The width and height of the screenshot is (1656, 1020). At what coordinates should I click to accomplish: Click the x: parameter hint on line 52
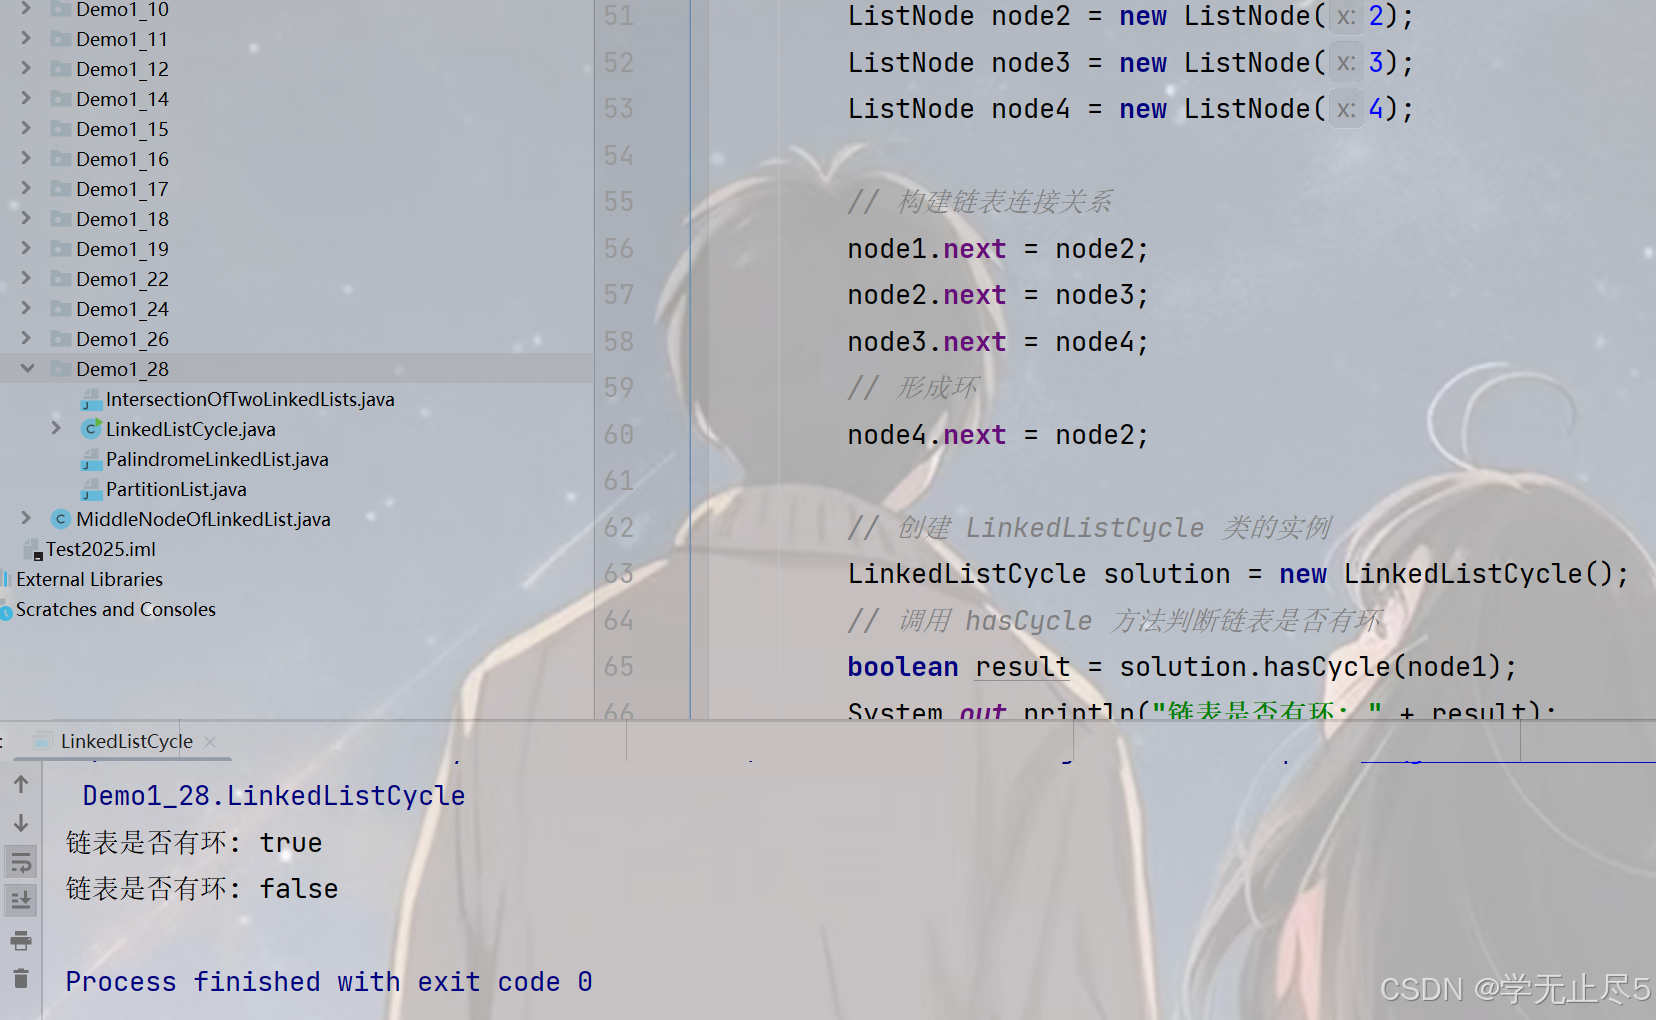[1346, 63]
